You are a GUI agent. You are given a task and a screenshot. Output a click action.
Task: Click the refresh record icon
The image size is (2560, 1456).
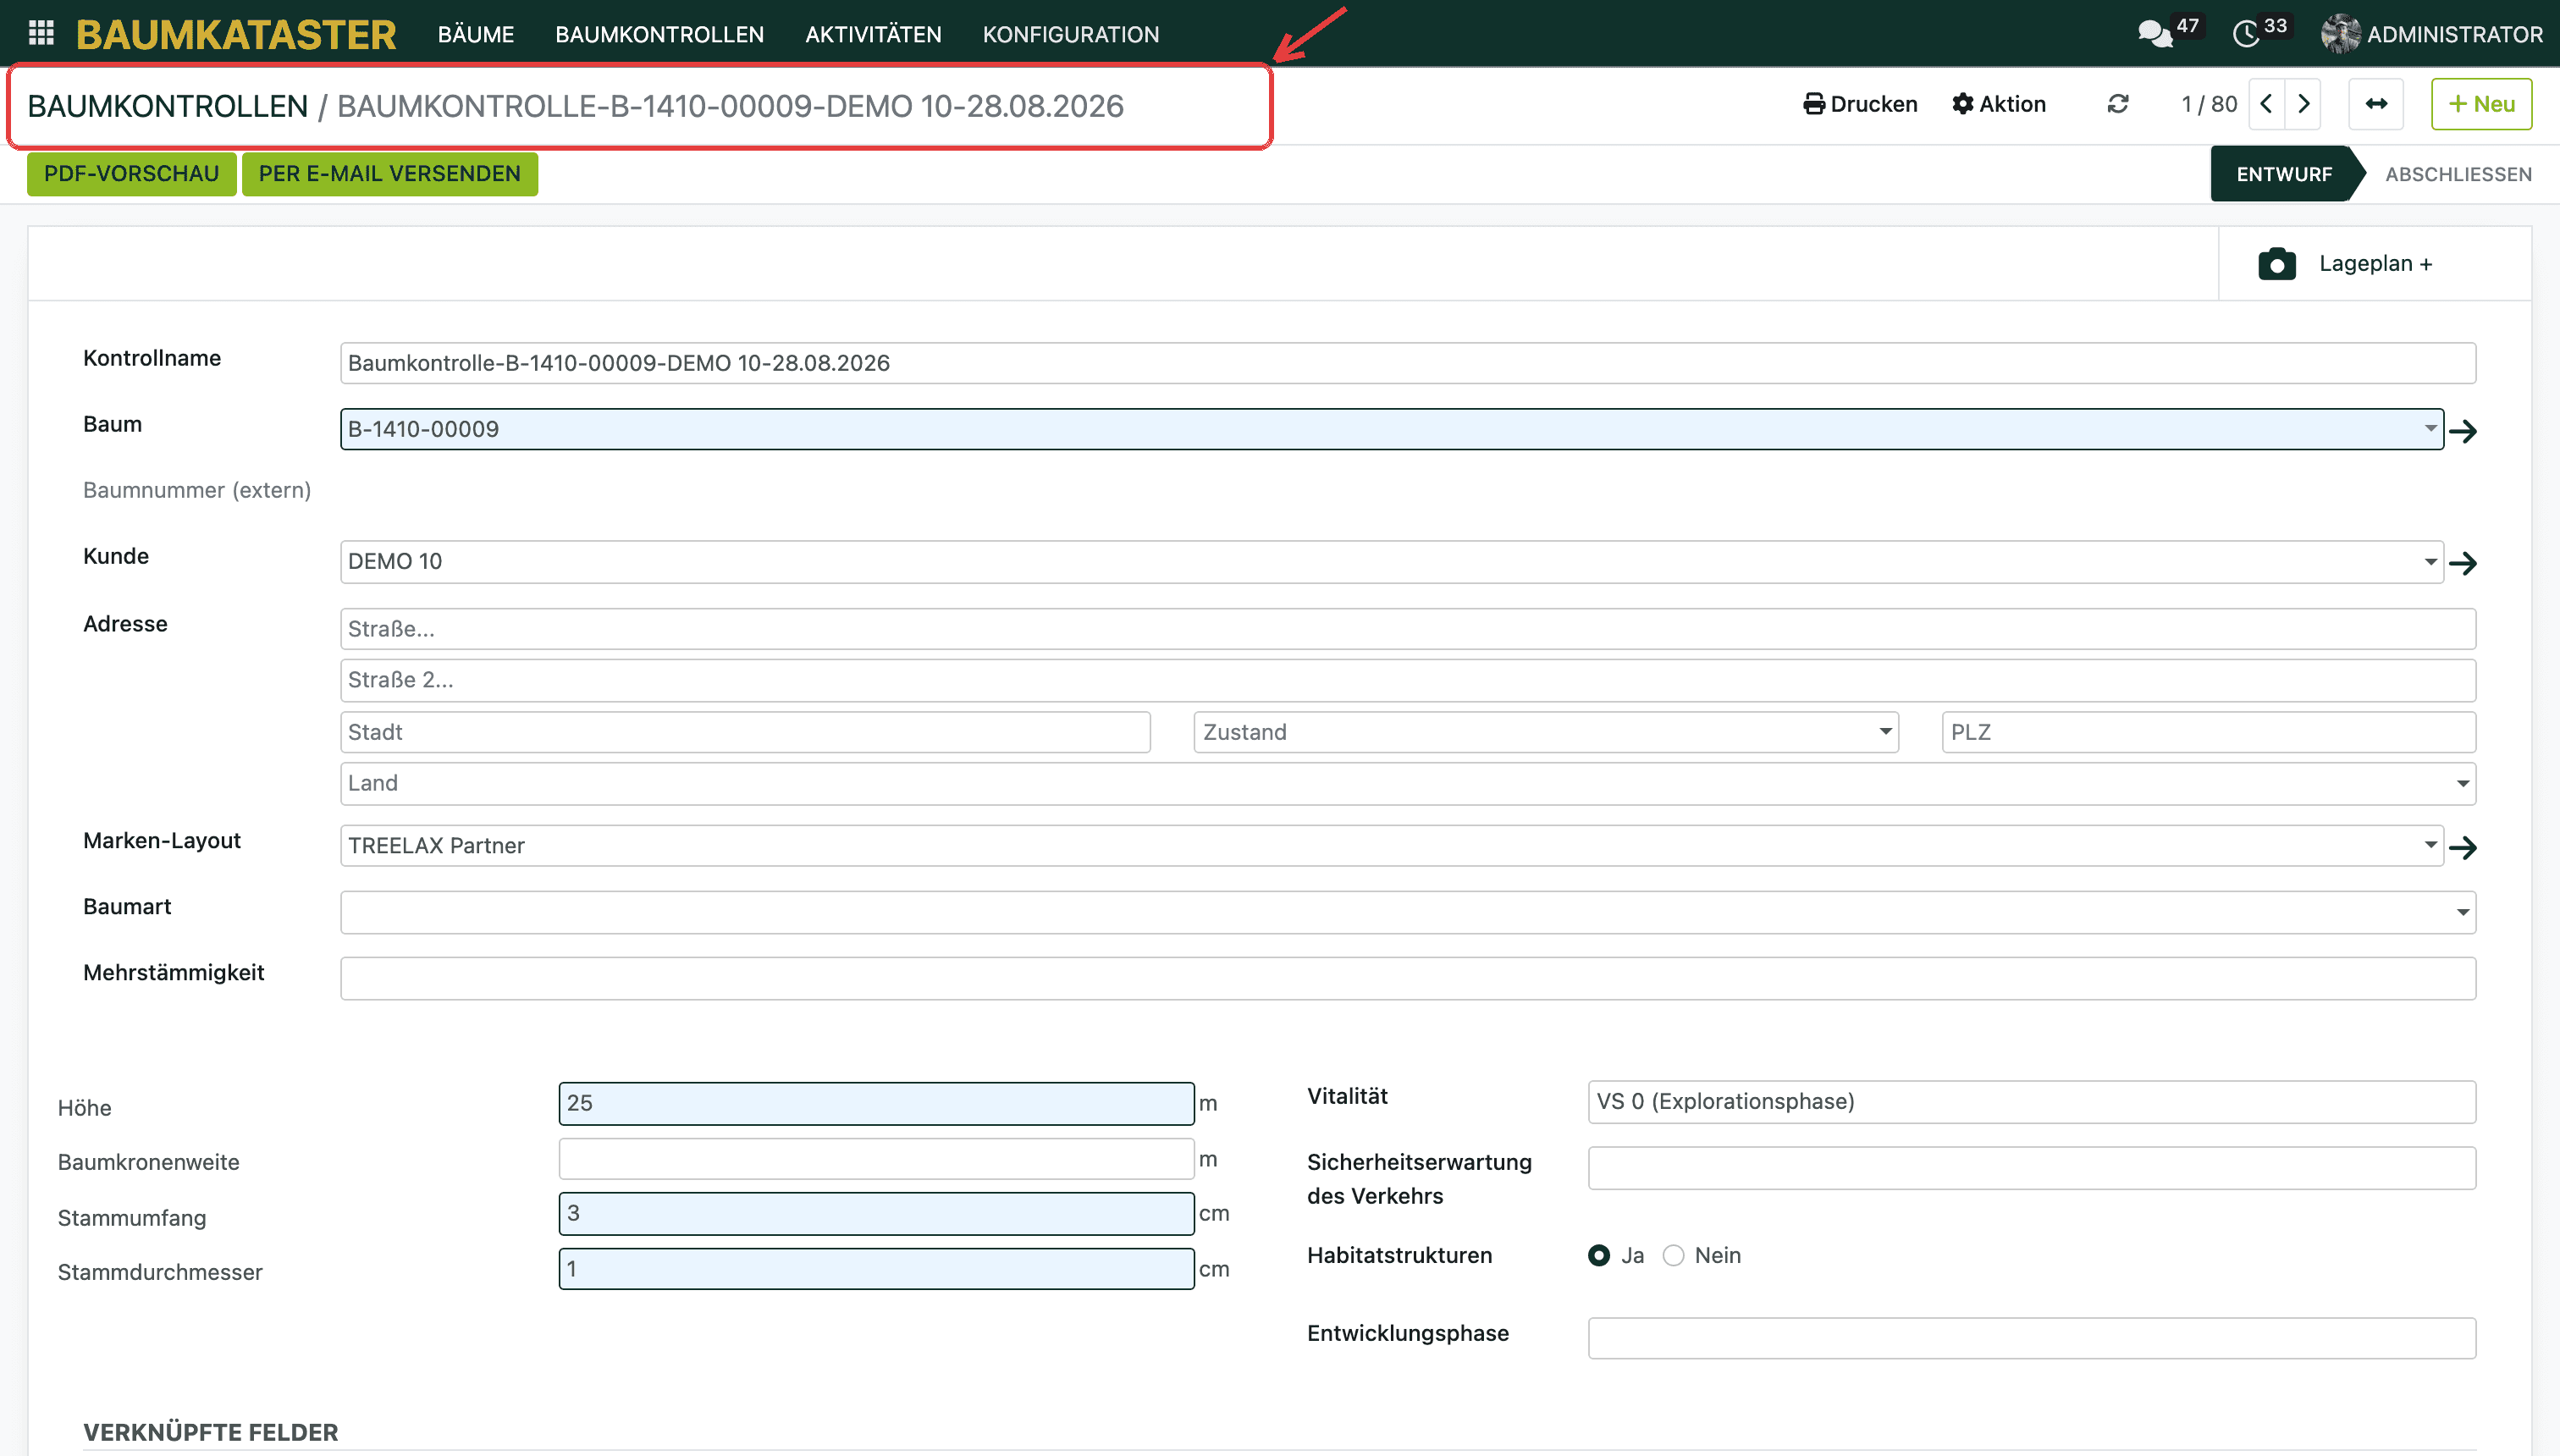(x=2118, y=104)
